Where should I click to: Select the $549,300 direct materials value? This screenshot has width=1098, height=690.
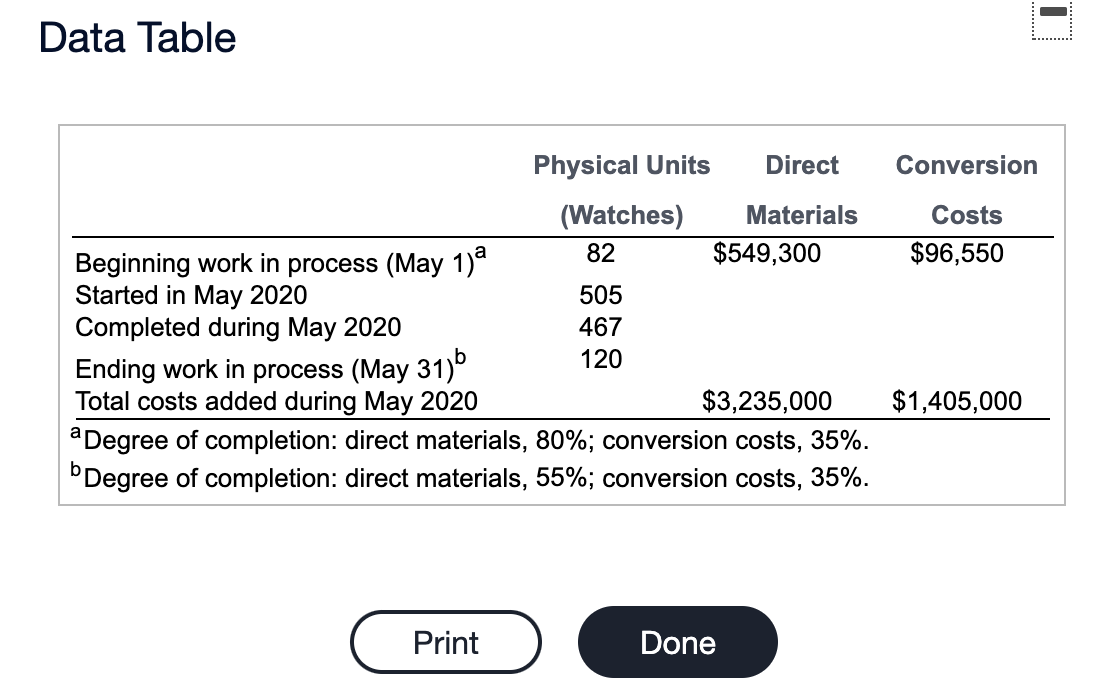pyautogui.click(x=768, y=253)
